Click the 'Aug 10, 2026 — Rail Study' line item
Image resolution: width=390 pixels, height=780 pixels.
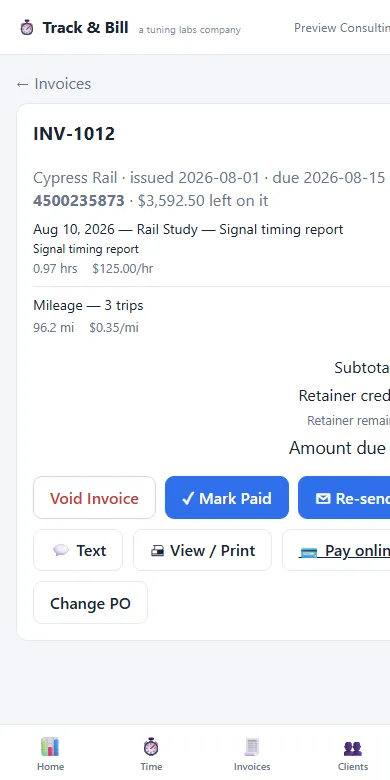(x=188, y=229)
